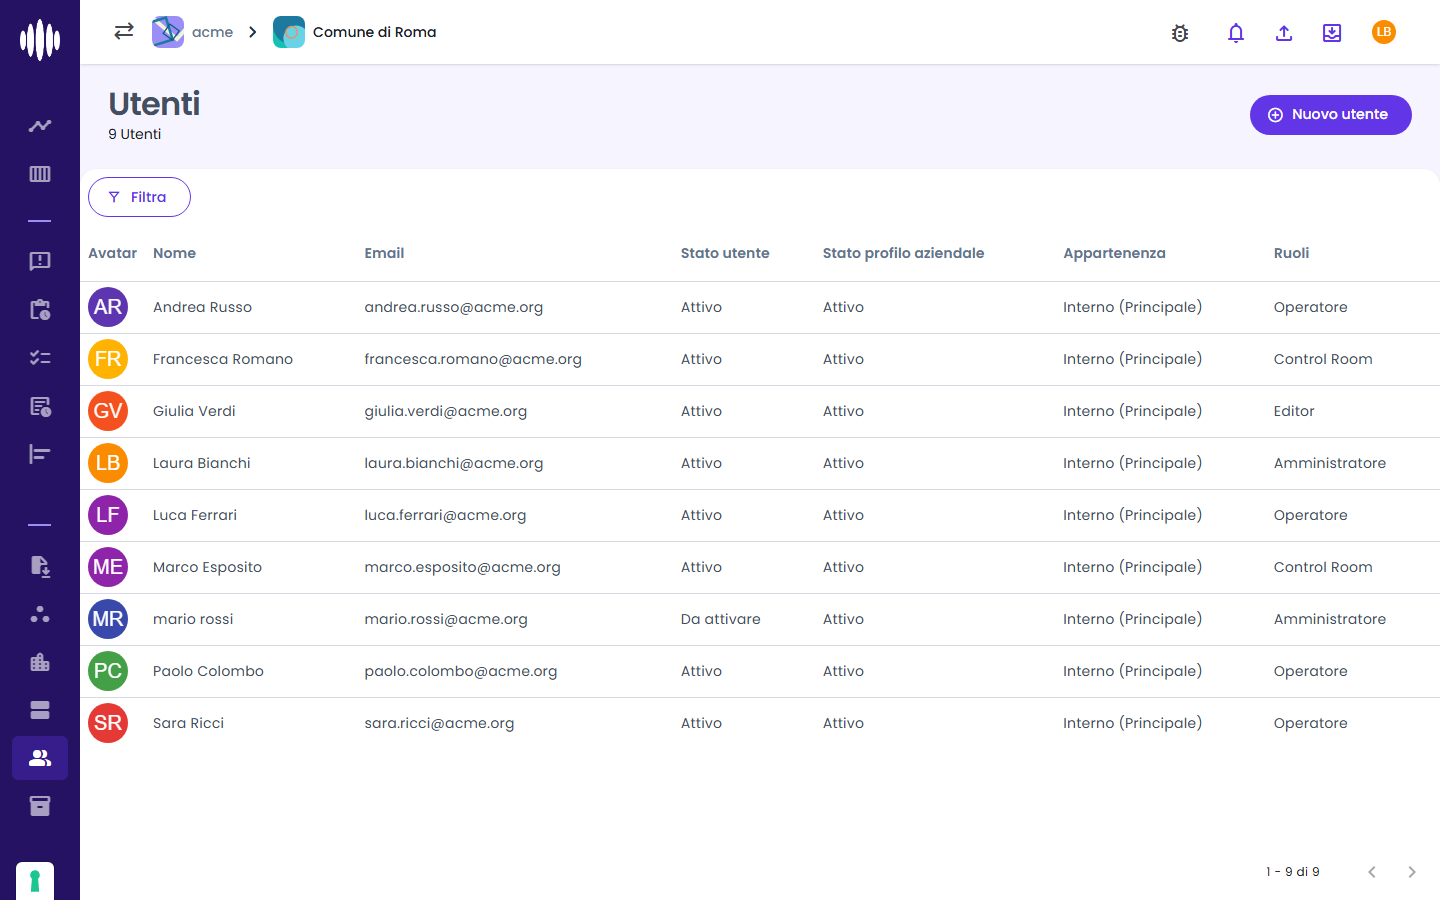Open the LB user profile avatar

coord(1384,32)
